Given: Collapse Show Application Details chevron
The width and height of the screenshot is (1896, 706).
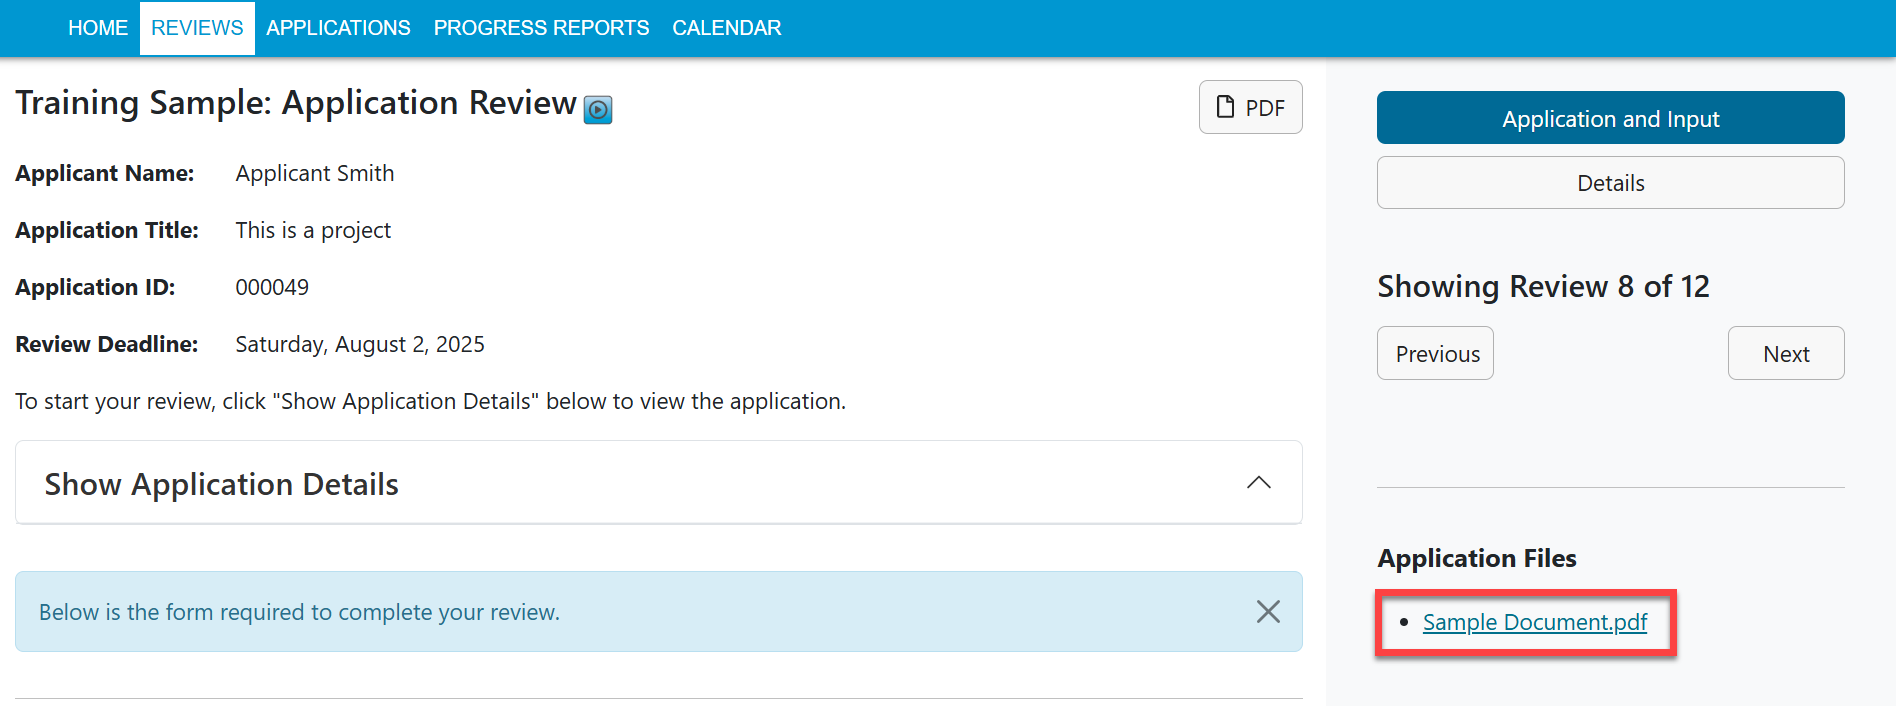Looking at the screenshot, I should point(1259,483).
